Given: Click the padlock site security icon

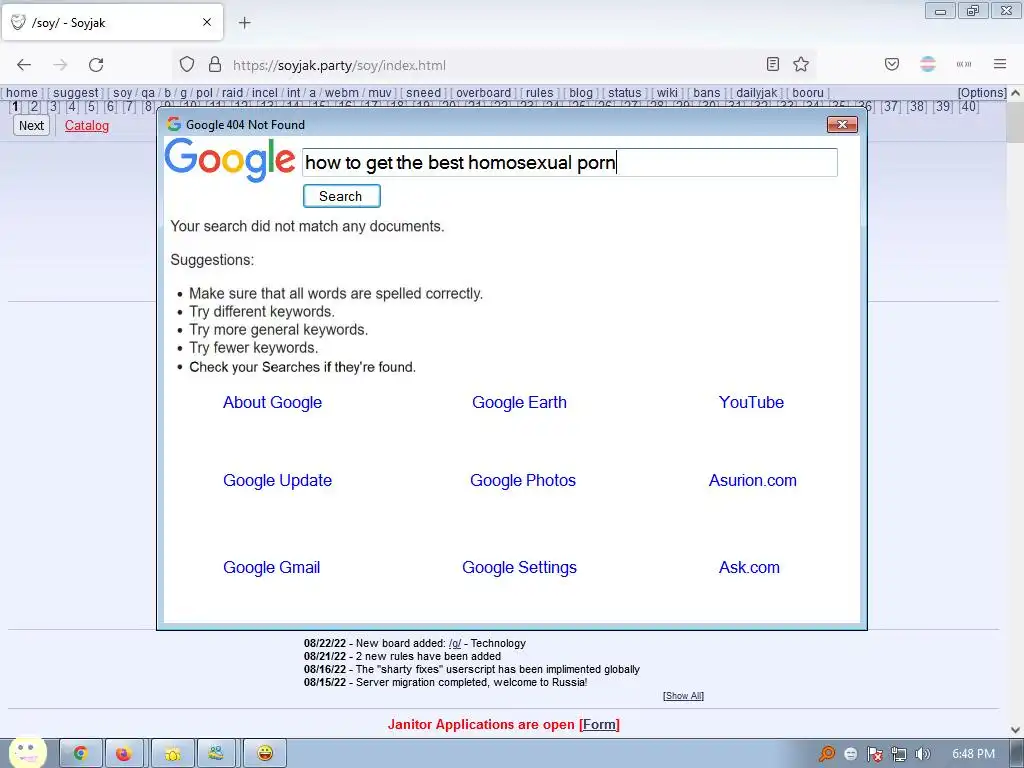Looking at the screenshot, I should click(215, 65).
